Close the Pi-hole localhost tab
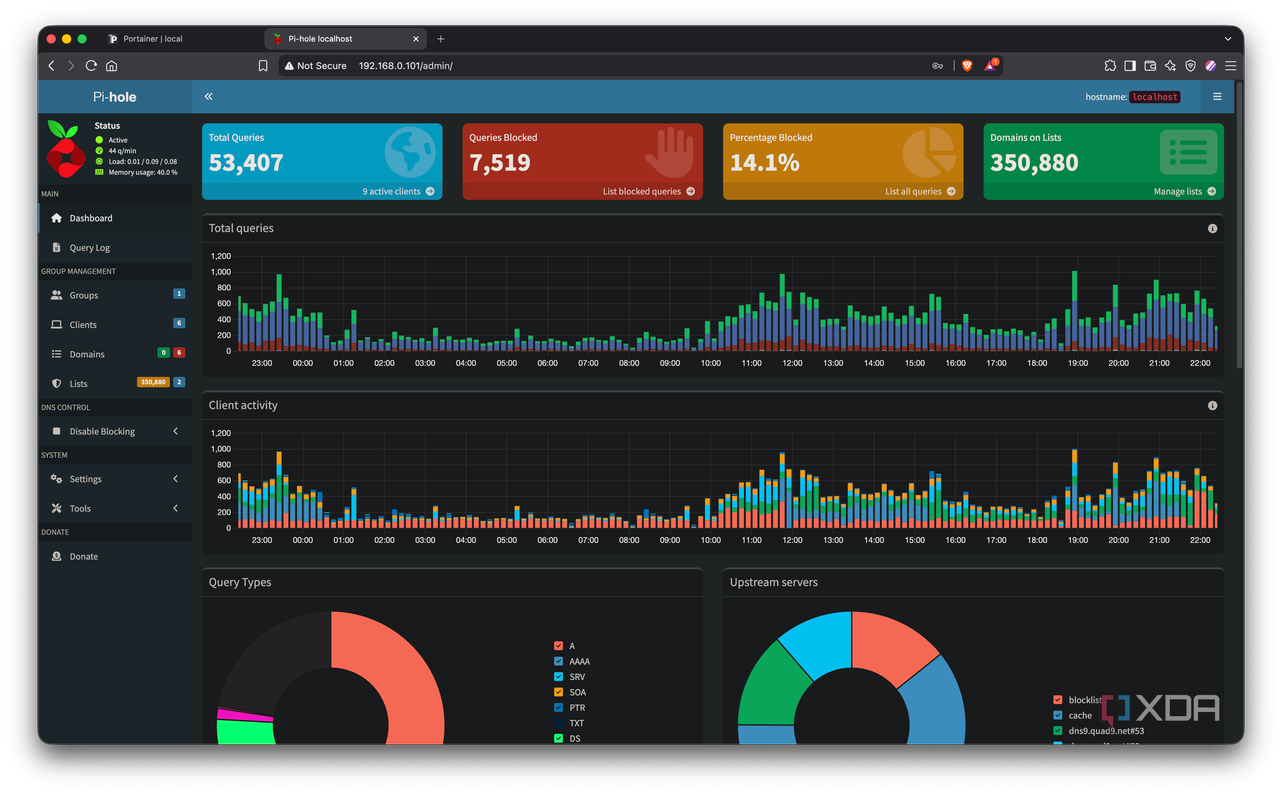This screenshot has width=1282, height=794. pos(416,39)
